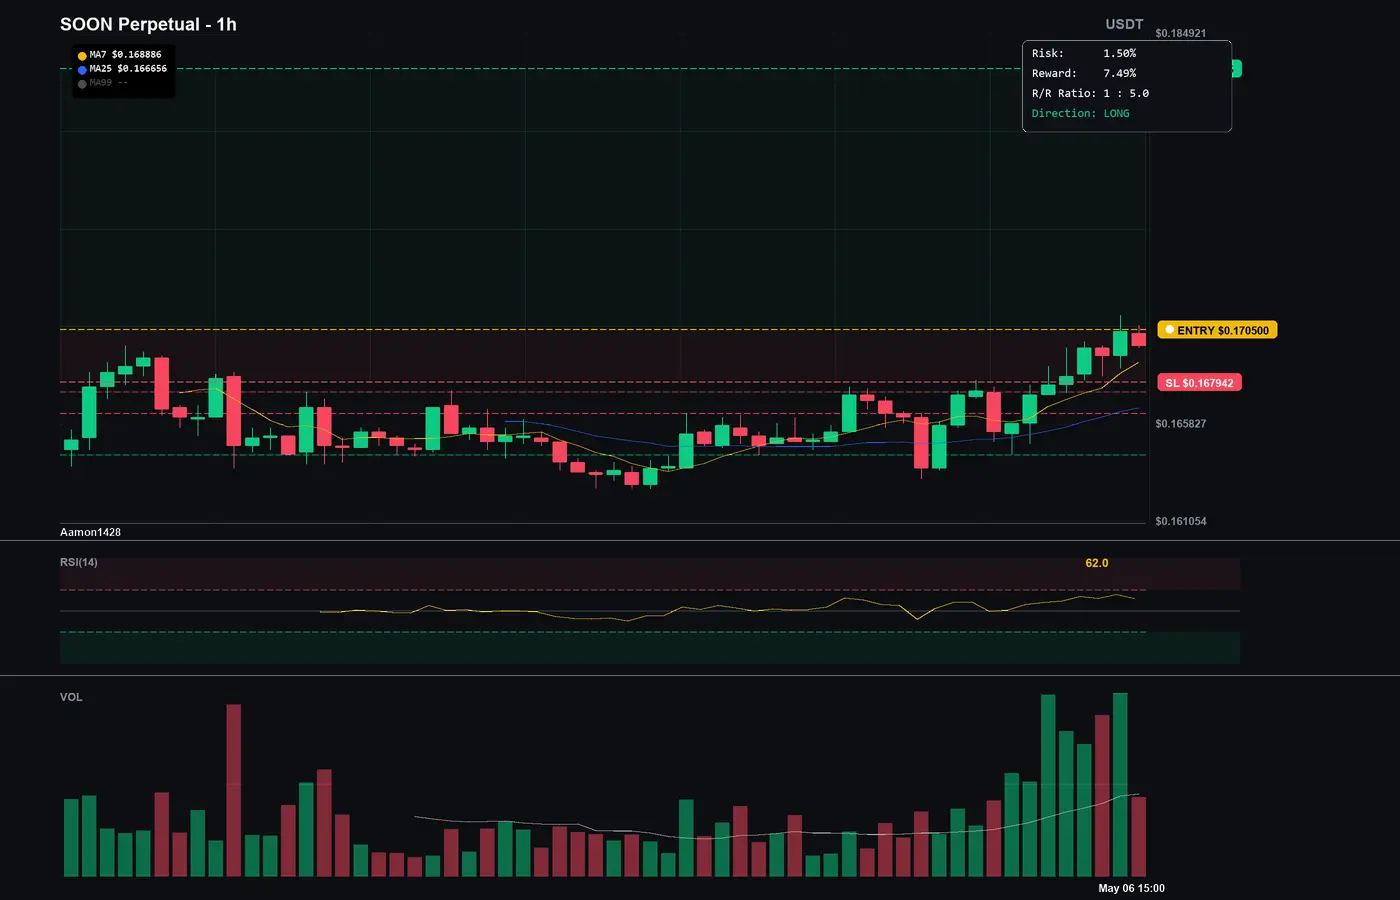Click the orange MA7 legend dot

click(x=82, y=56)
